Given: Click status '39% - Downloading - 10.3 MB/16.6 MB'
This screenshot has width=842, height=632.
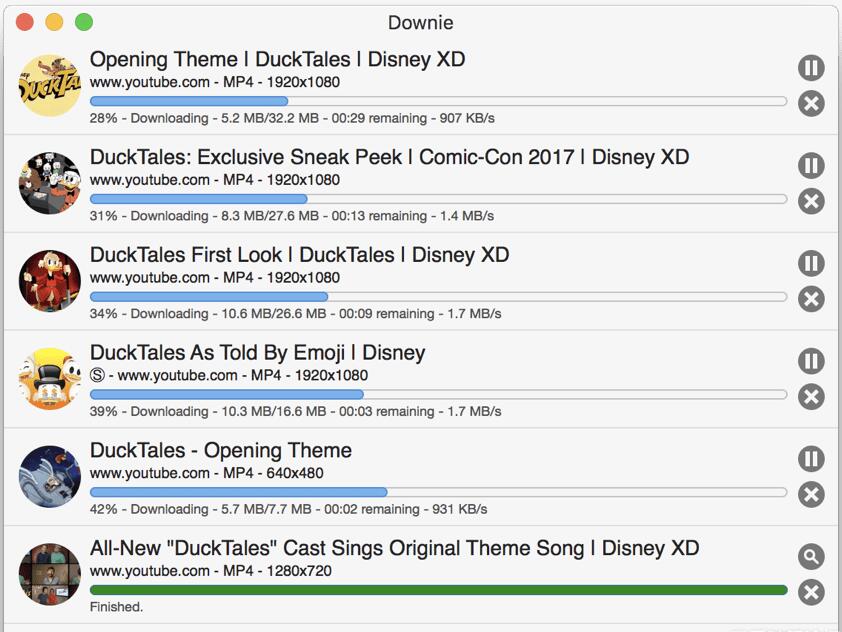Looking at the screenshot, I should pos(208,411).
